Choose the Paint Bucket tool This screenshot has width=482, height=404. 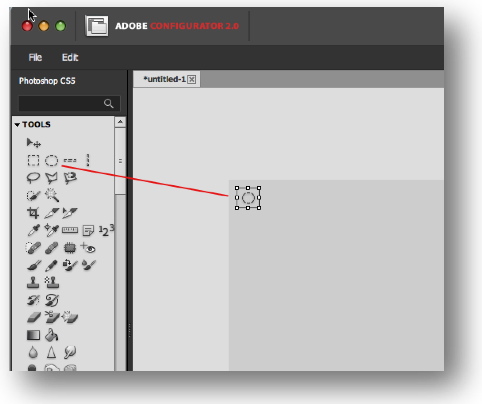(52, 335)
